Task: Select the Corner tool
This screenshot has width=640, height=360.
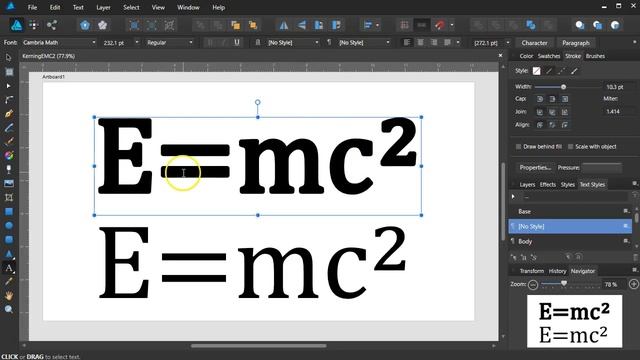Action: coord(9,100)
